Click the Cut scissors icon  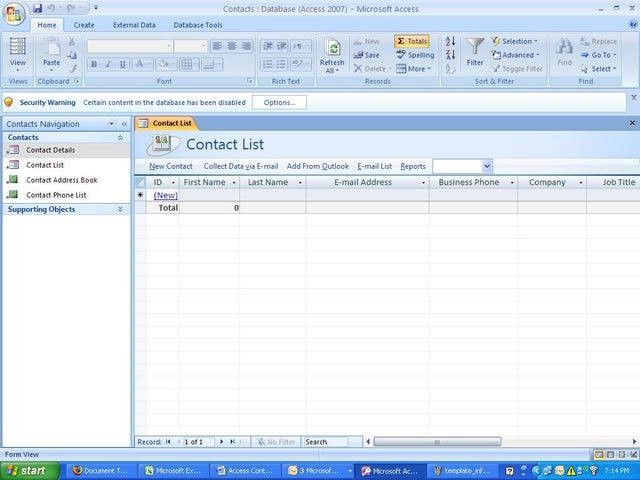[72, 41]
